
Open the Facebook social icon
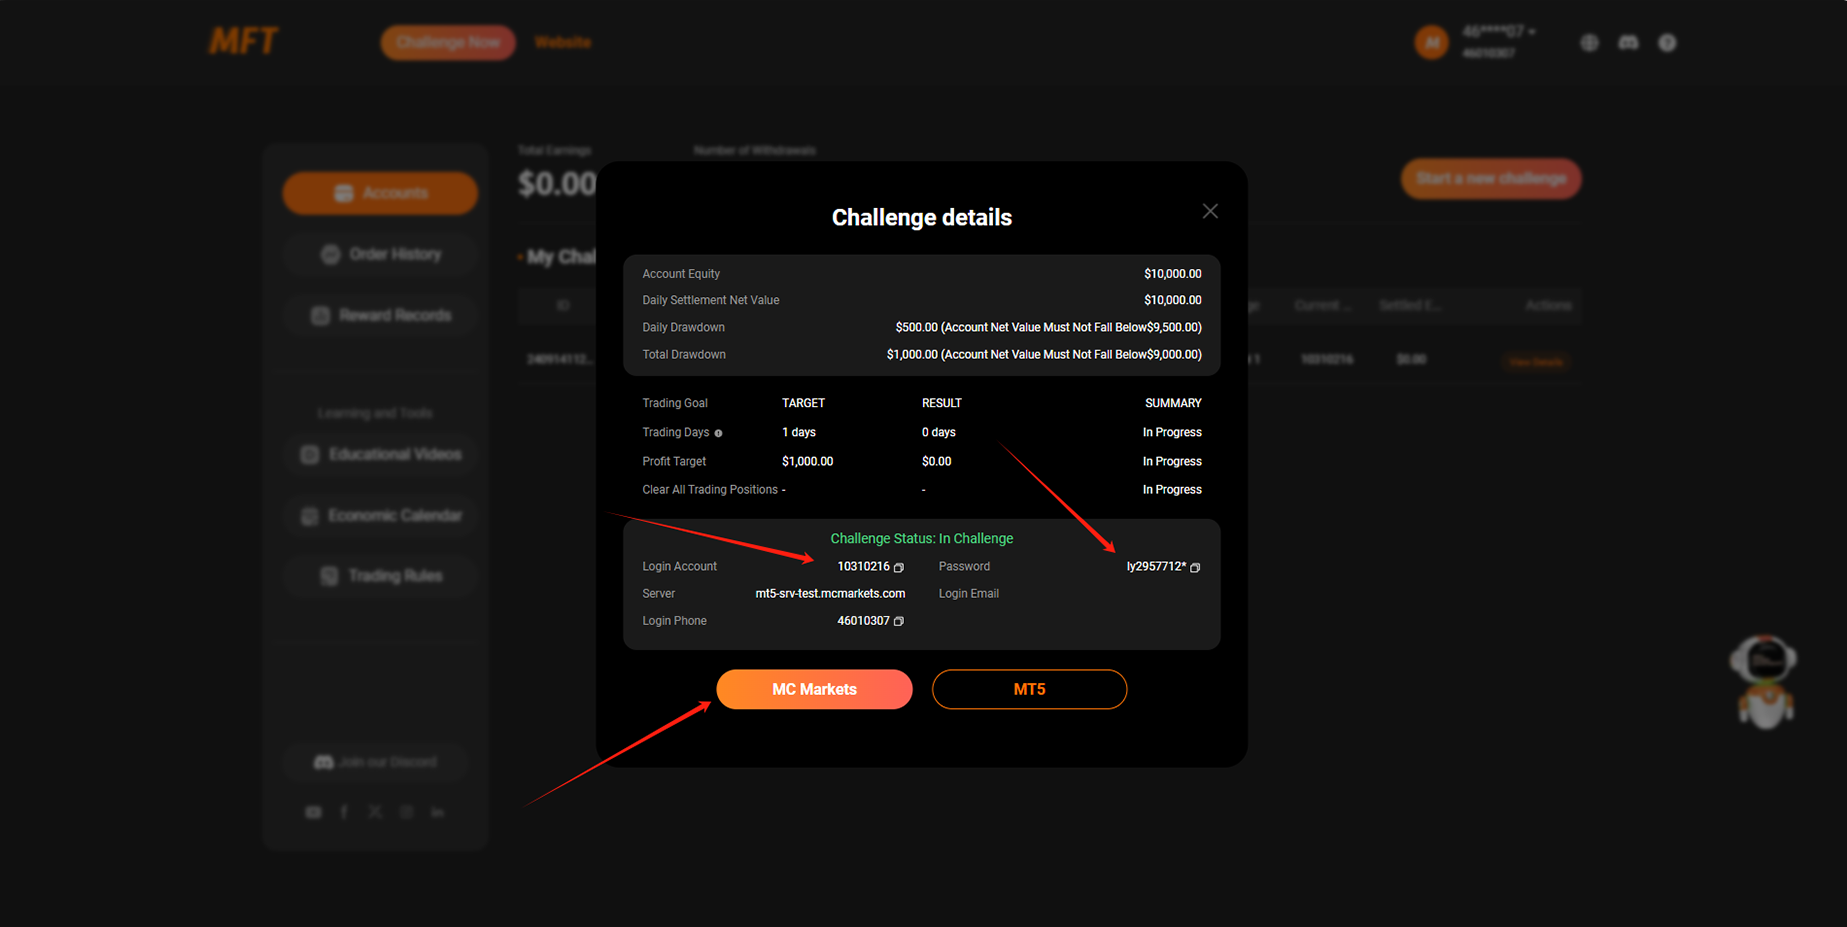344,812
